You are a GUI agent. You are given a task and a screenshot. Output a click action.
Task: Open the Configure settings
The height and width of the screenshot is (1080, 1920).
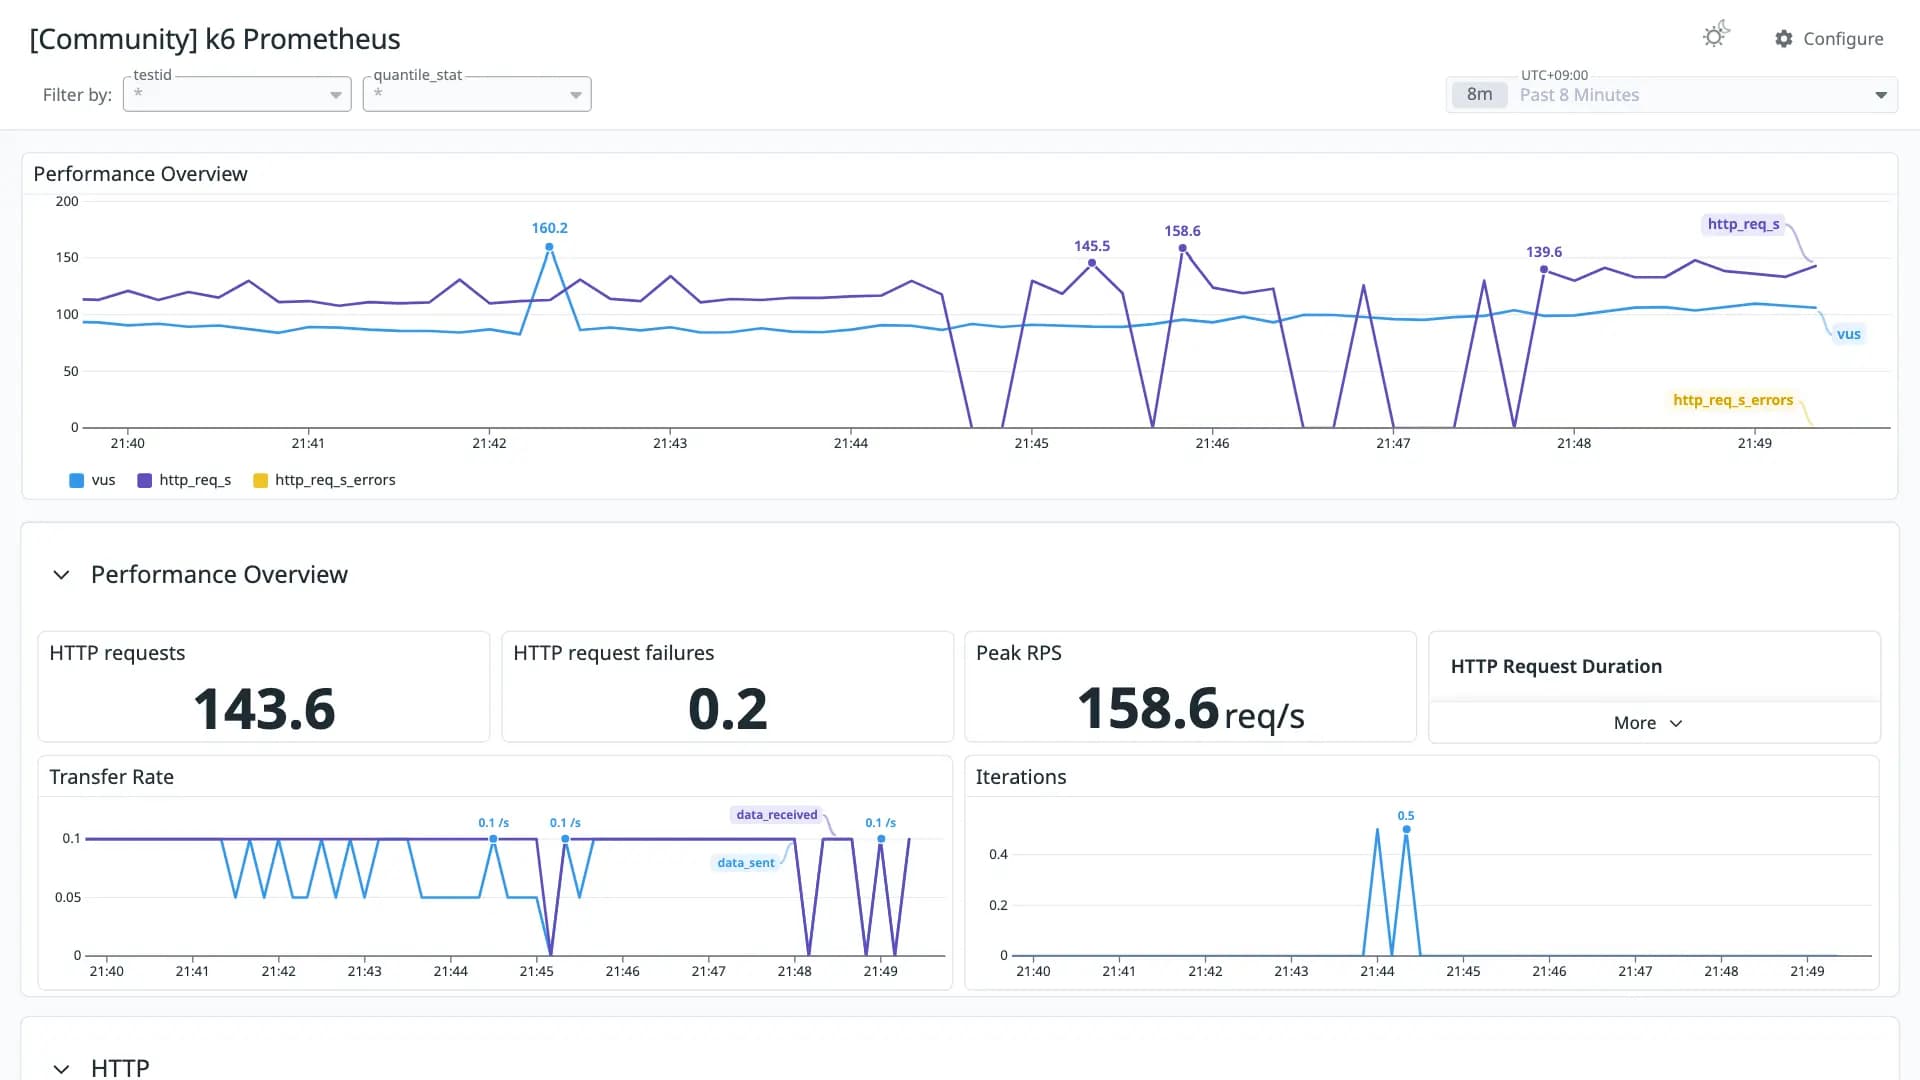(x=1829, y=38)
